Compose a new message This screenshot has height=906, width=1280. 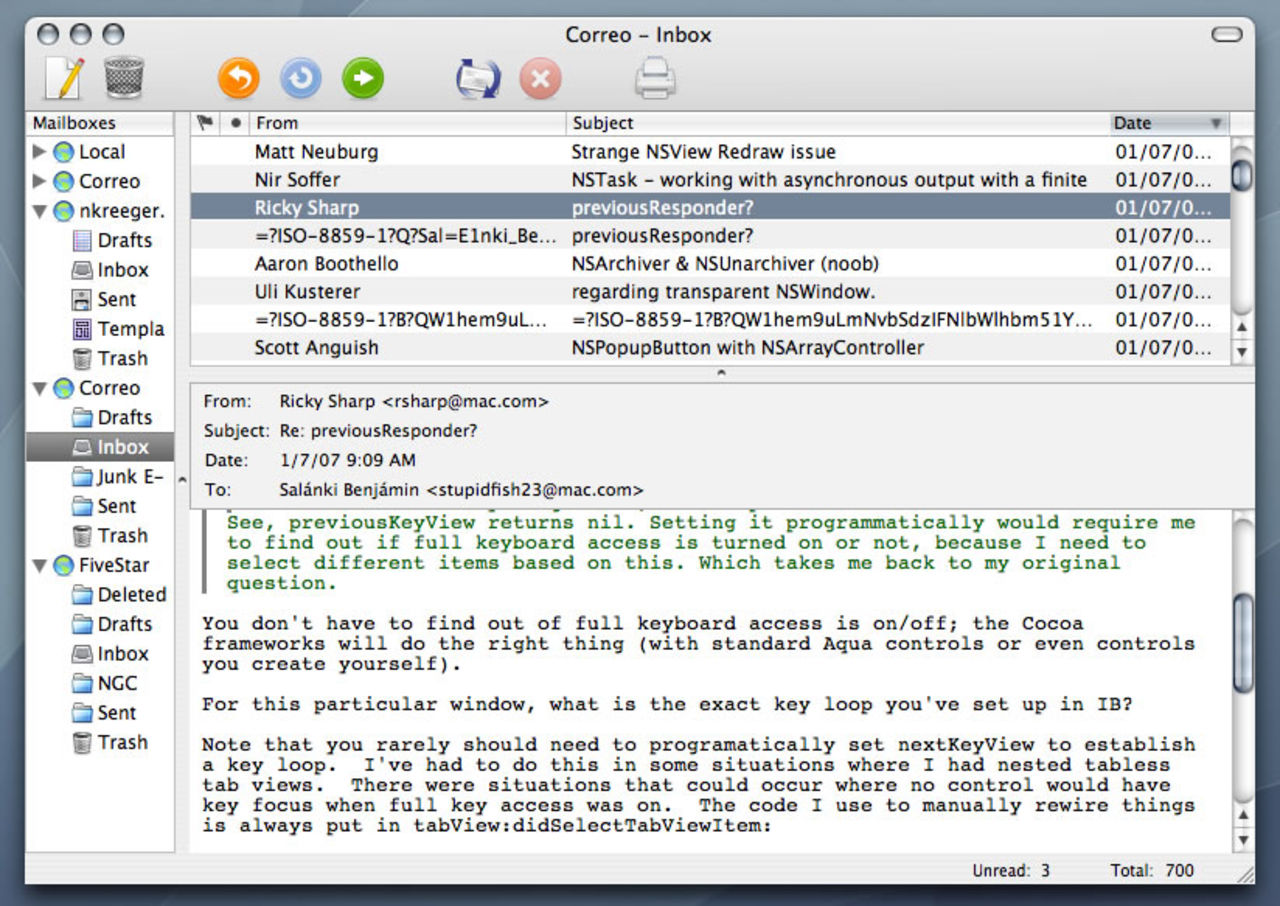click(x=62, y=77)
